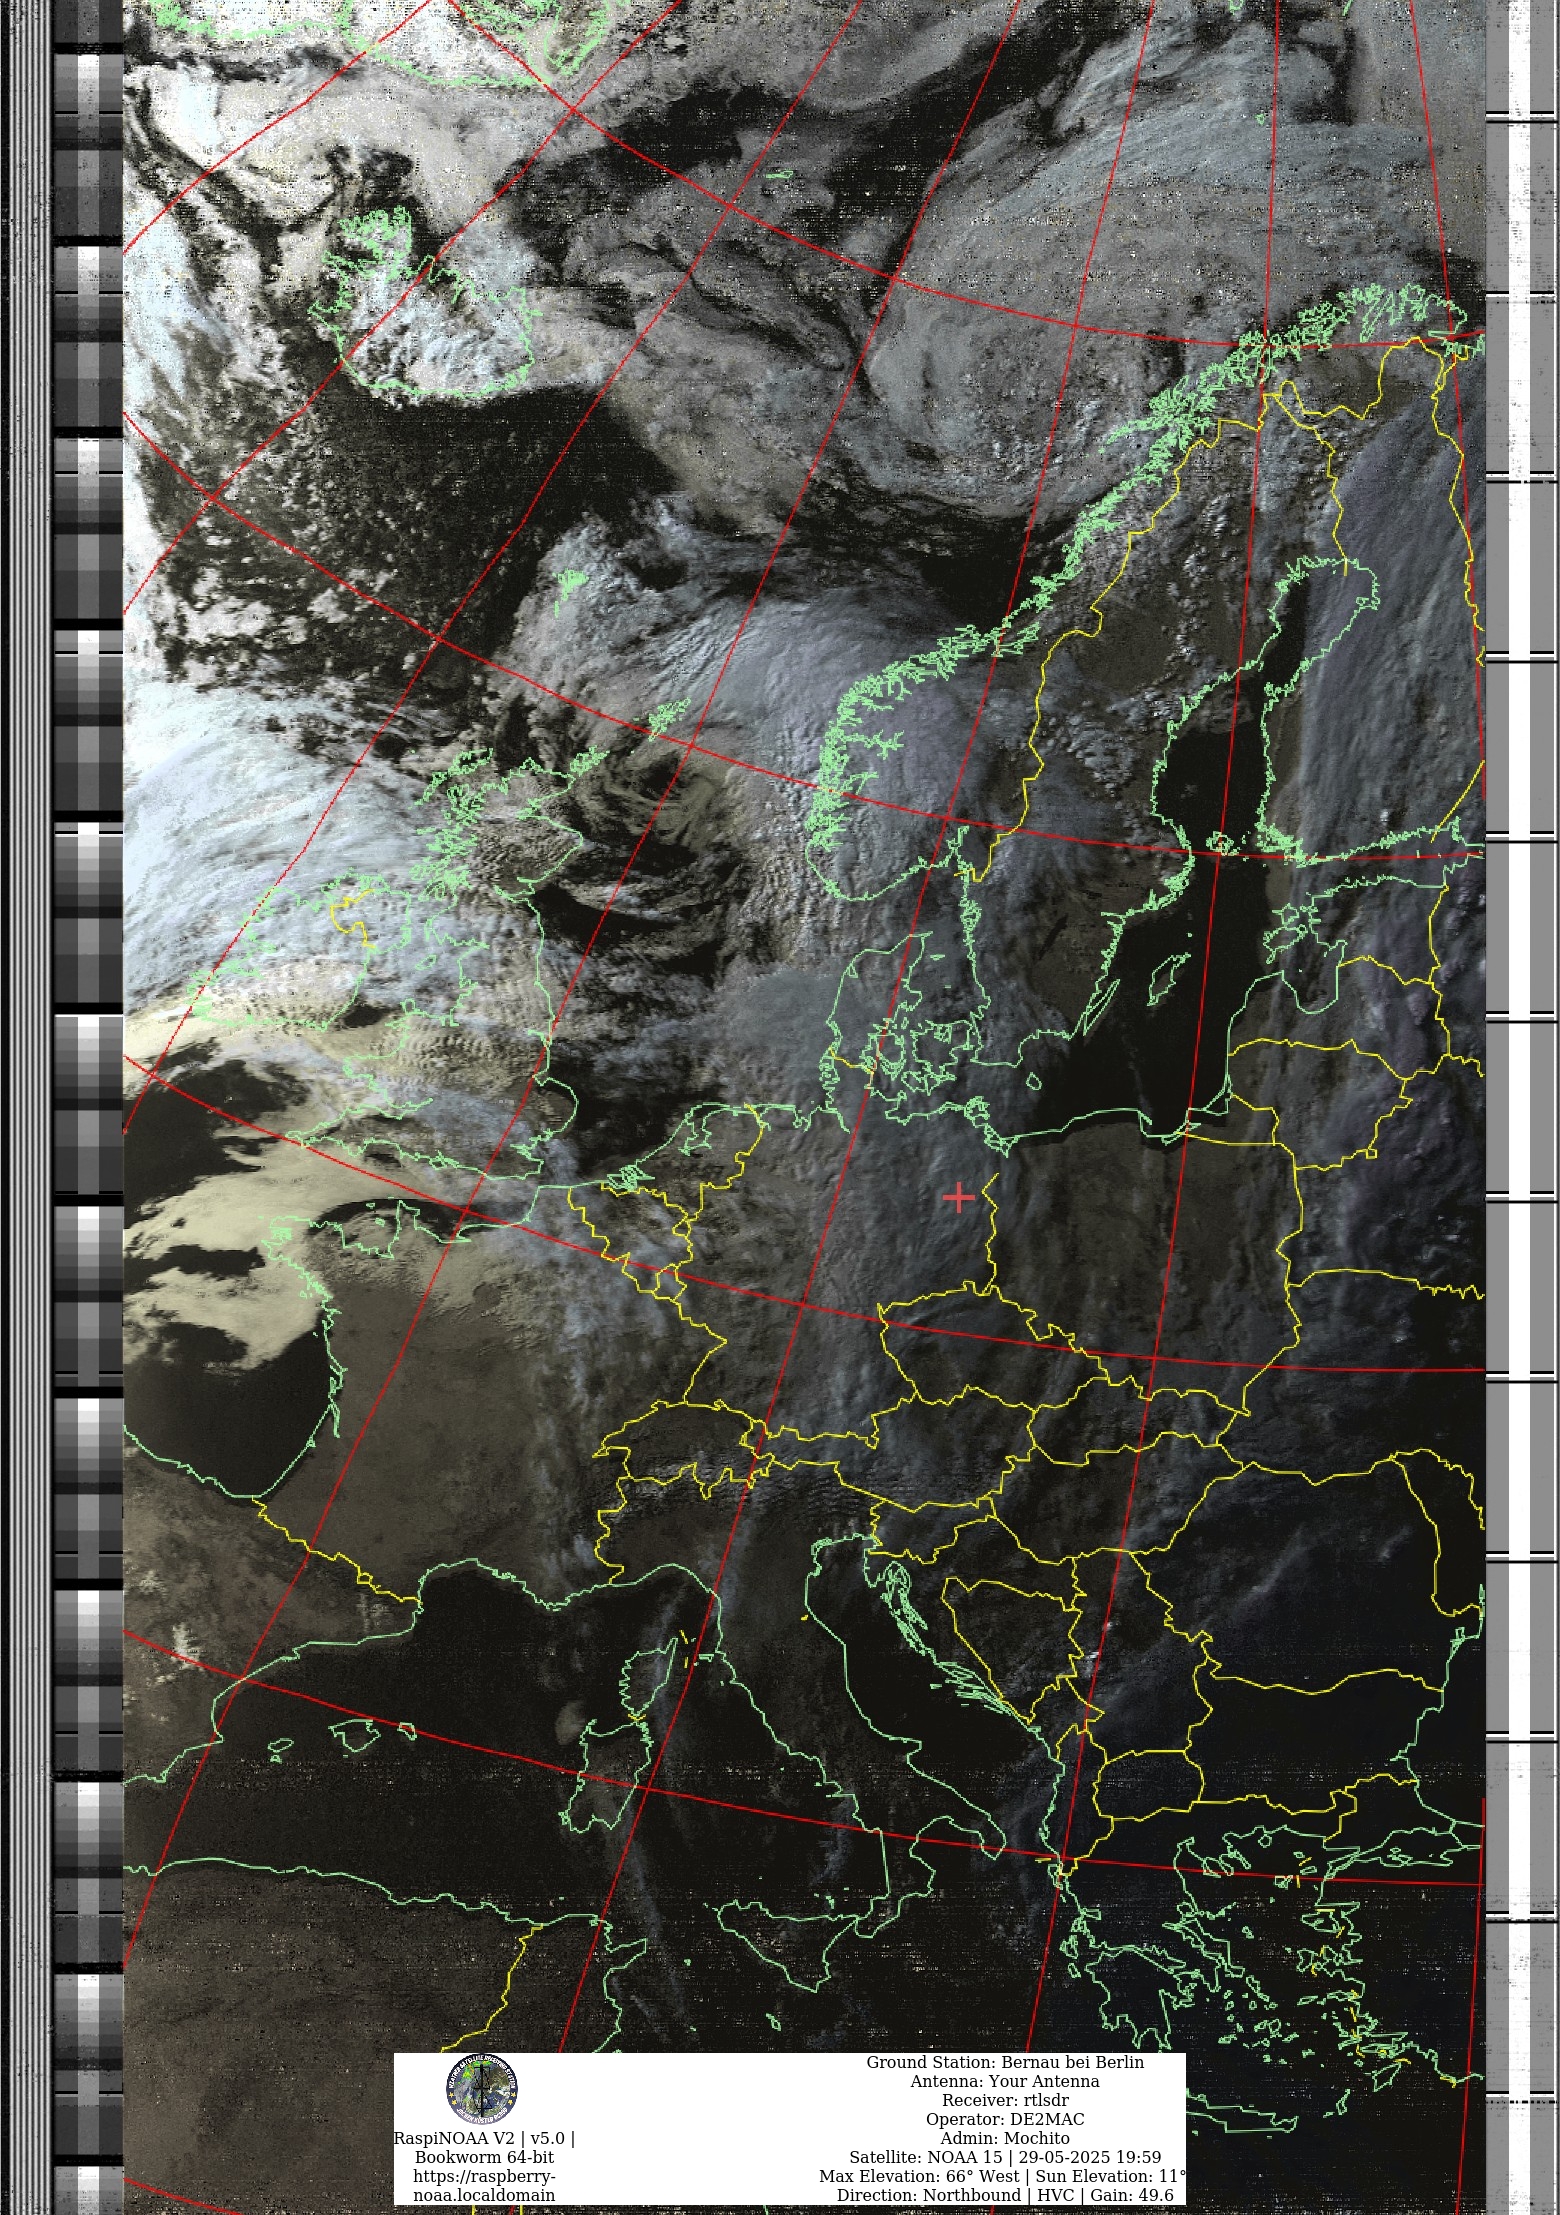Click the 'Max Elevation: 66° West' line
The width and height of the screenshot is (1560, 2215).
1002,2176
